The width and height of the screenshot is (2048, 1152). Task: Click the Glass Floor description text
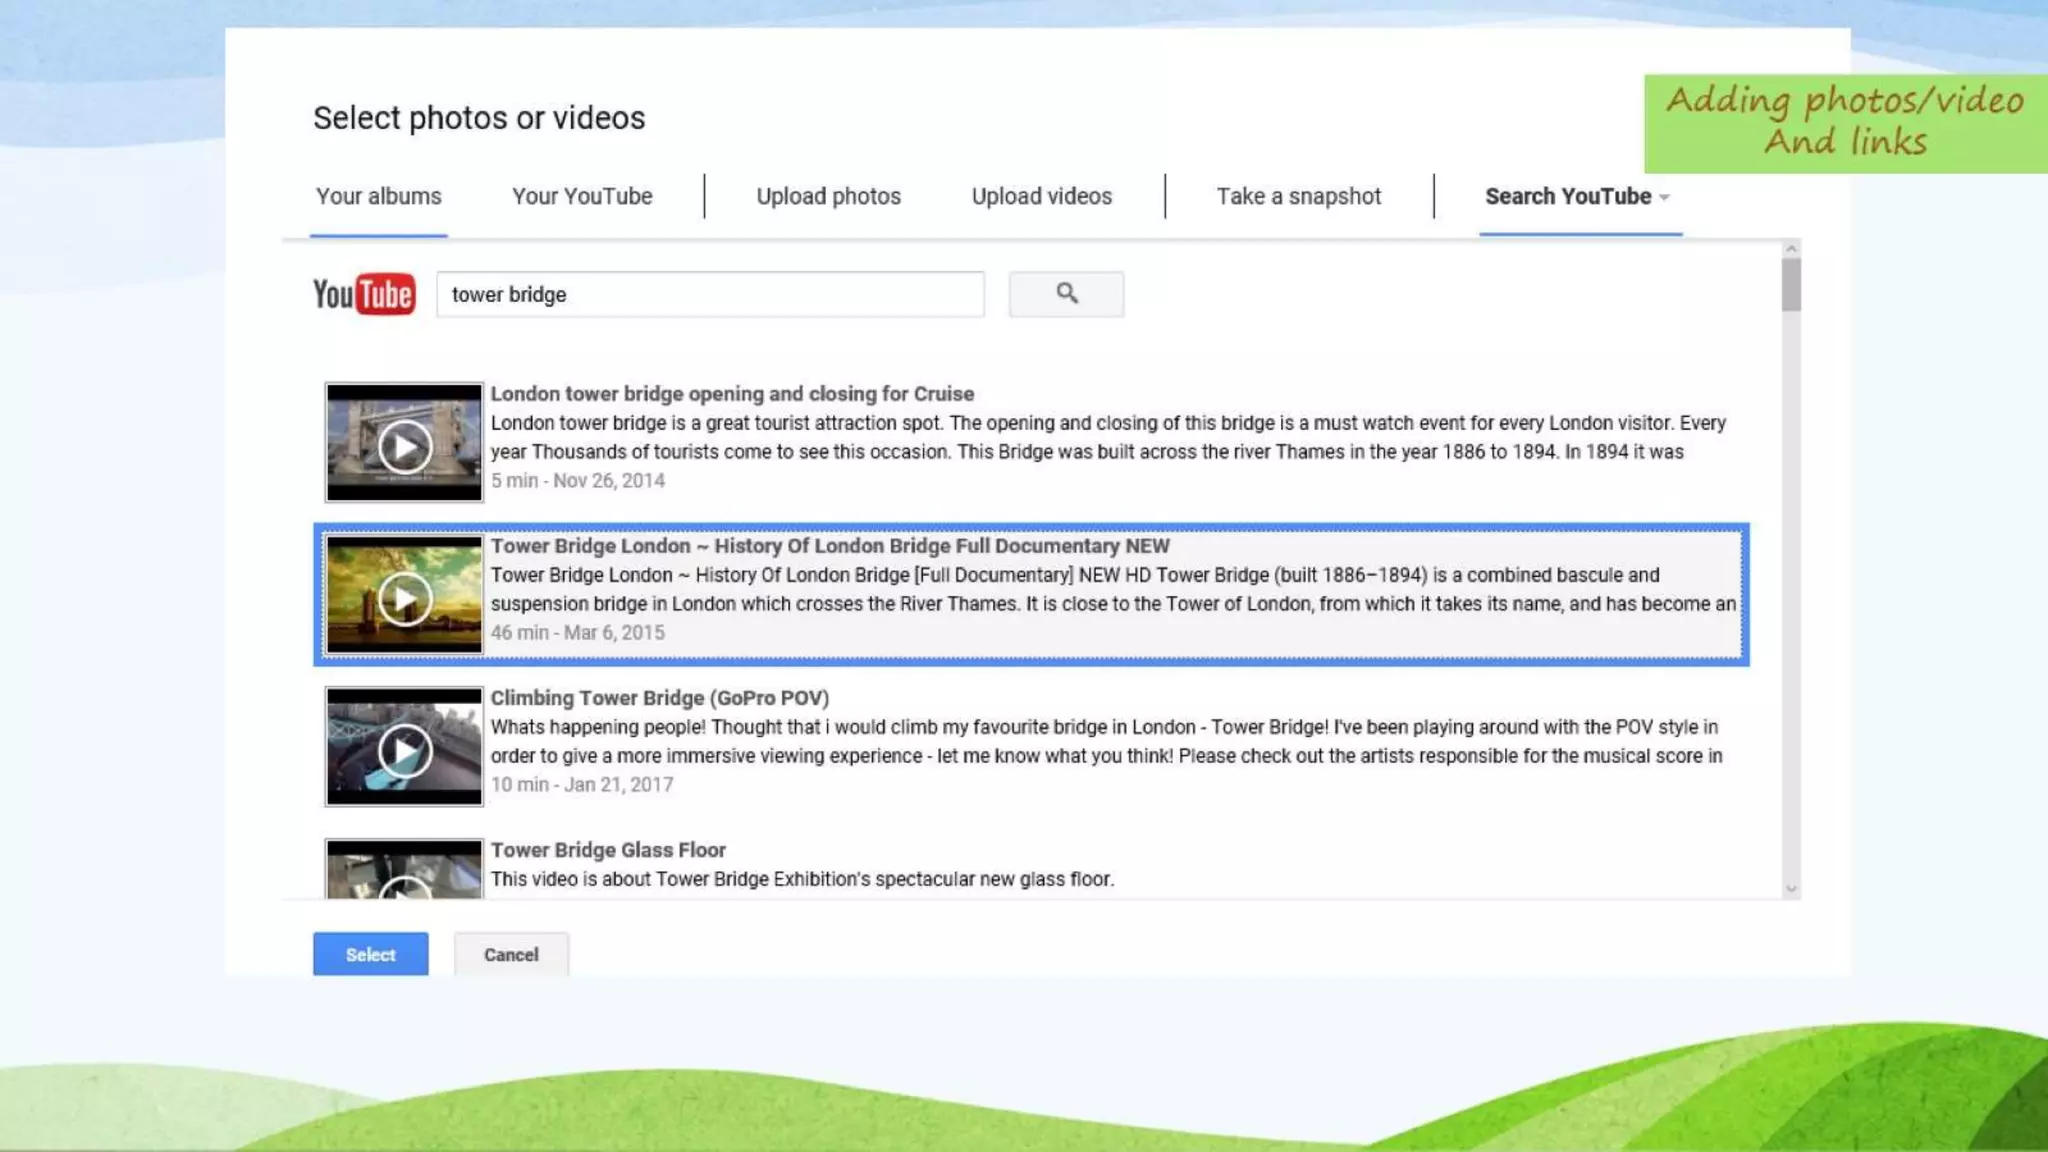802,879
